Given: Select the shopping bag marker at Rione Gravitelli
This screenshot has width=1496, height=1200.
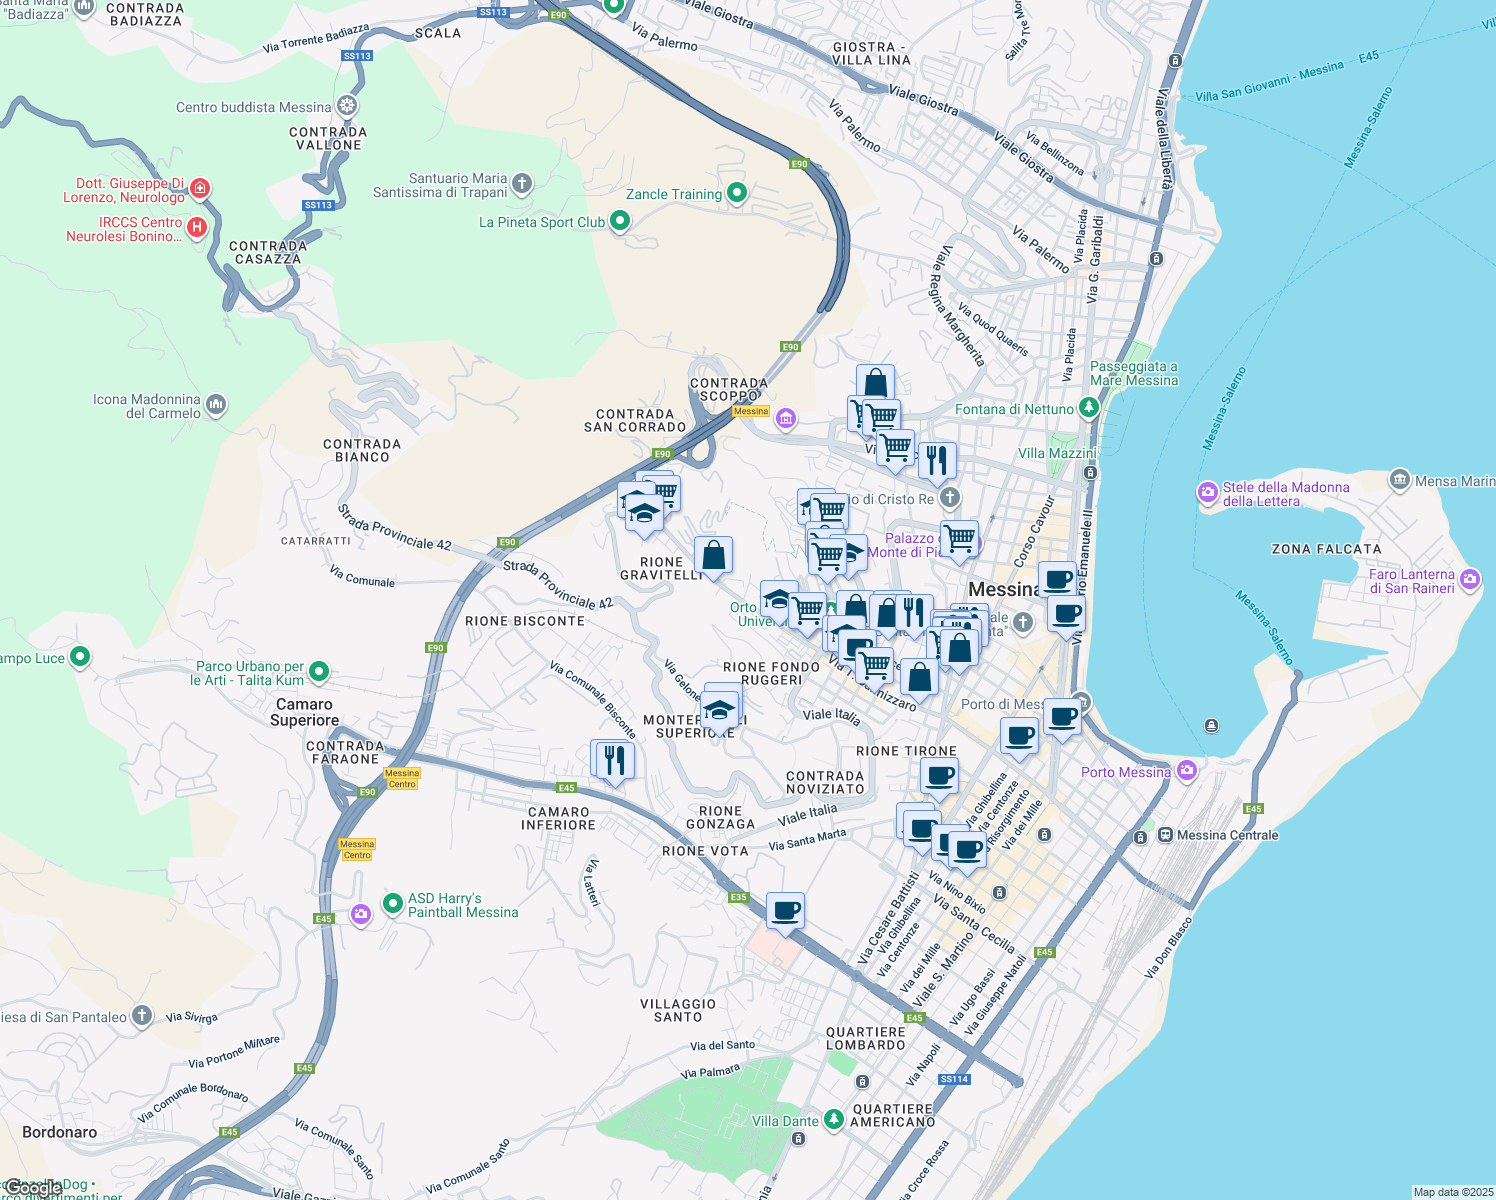Looking at the screenshot, I should tap(714, 556).
